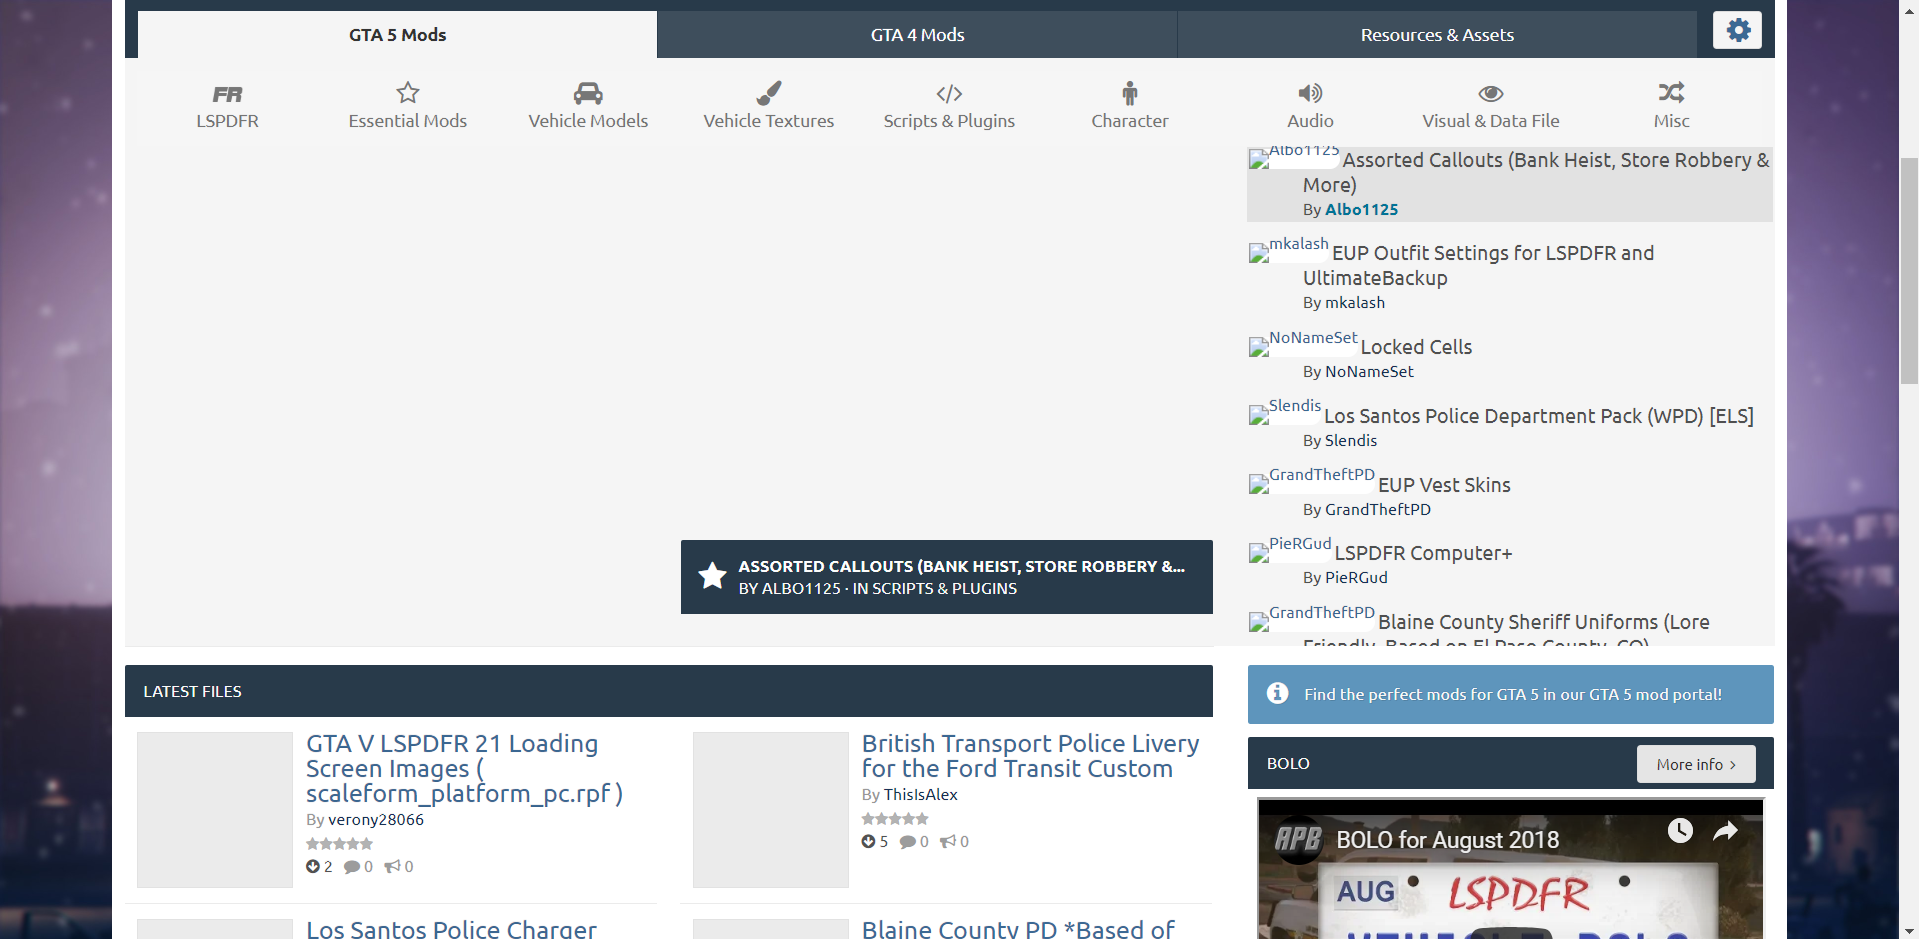
Task: Click the star rating under ThisIsAlex
Action: pyautogui.click(x=895, y=819)
